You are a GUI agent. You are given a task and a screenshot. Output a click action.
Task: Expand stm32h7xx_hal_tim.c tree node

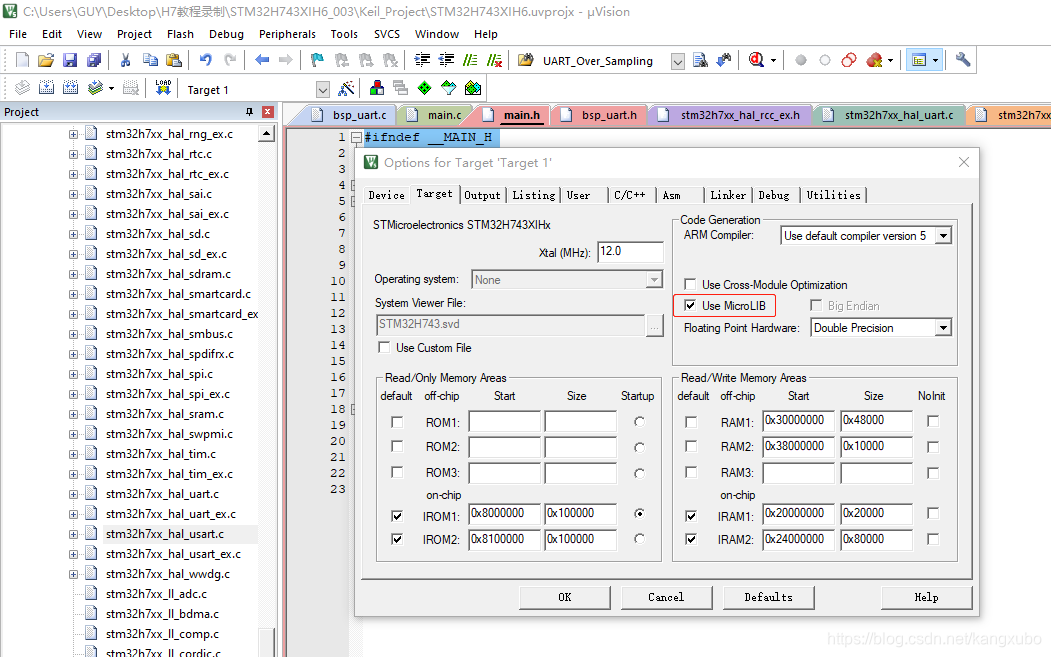pos(73,454)
